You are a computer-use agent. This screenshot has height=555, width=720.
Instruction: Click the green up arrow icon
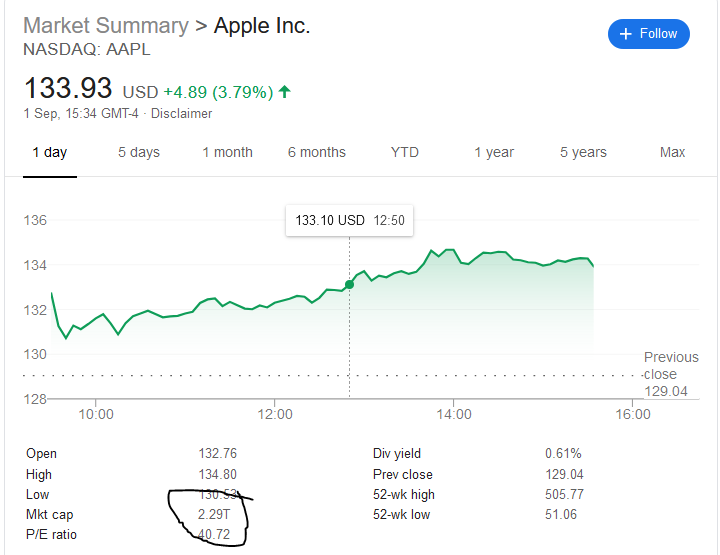pos(285,92)
